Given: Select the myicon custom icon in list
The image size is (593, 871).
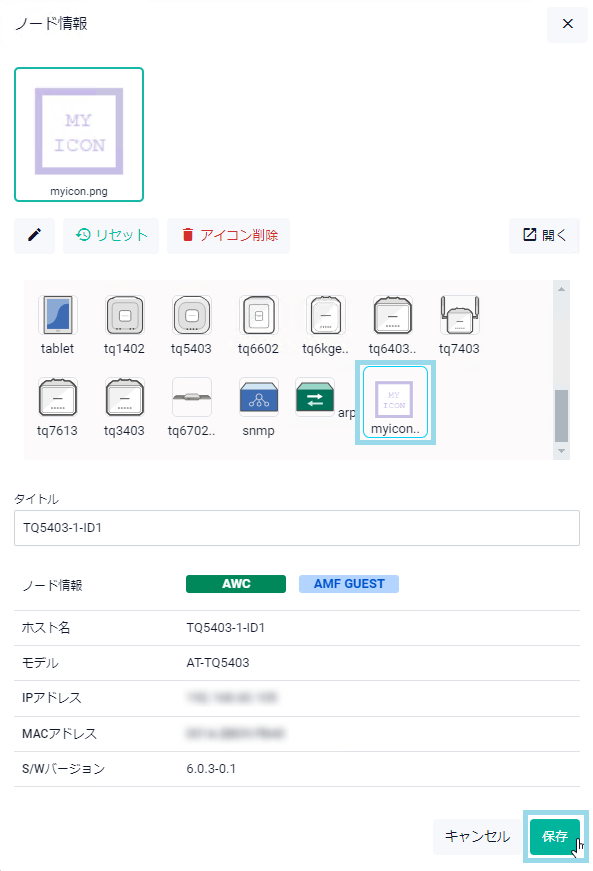Looking at the screenshot, I should click(395, 403).
